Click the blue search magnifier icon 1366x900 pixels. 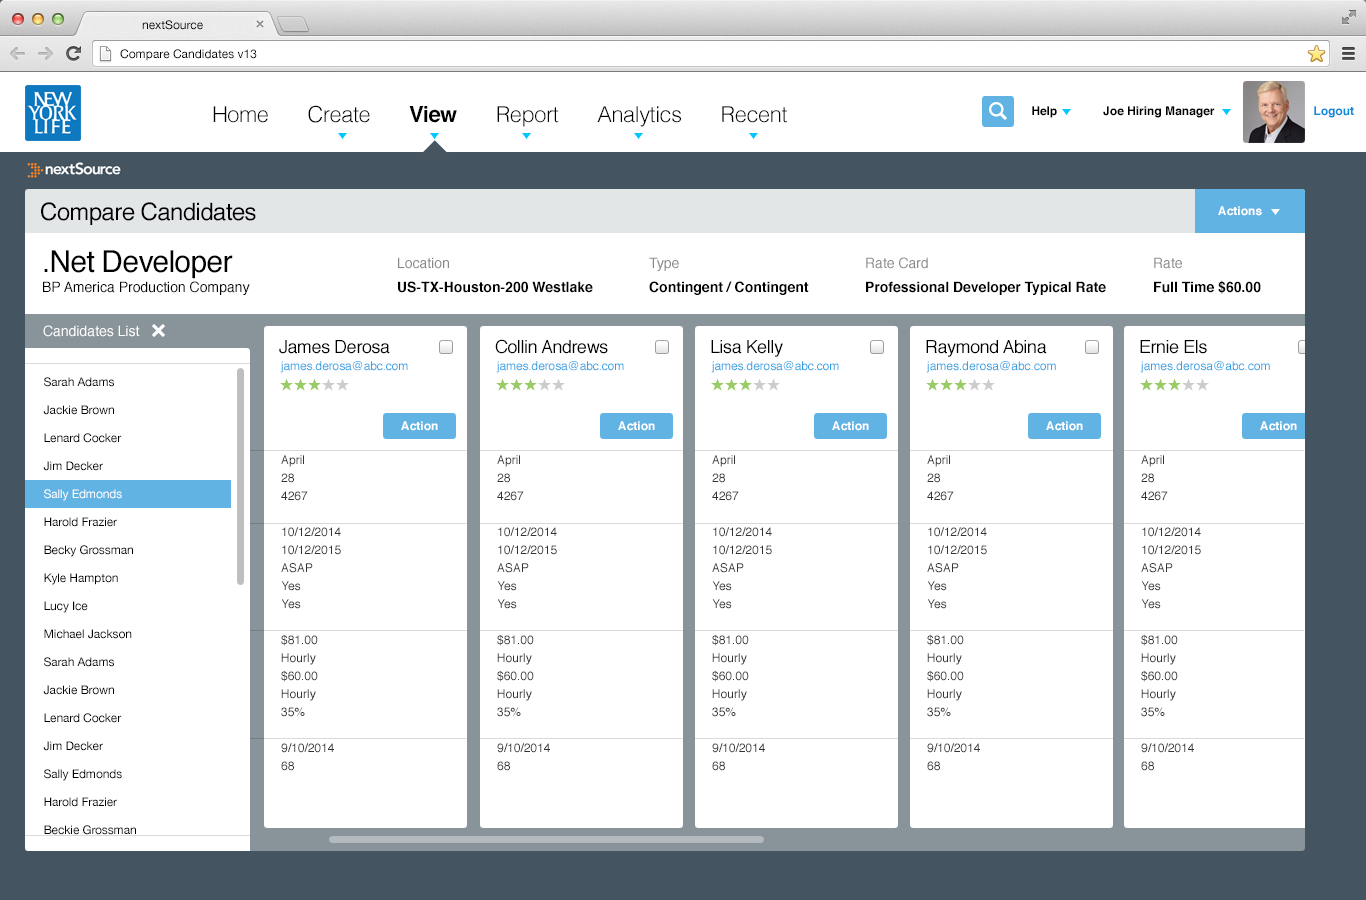tap(997, 111)
